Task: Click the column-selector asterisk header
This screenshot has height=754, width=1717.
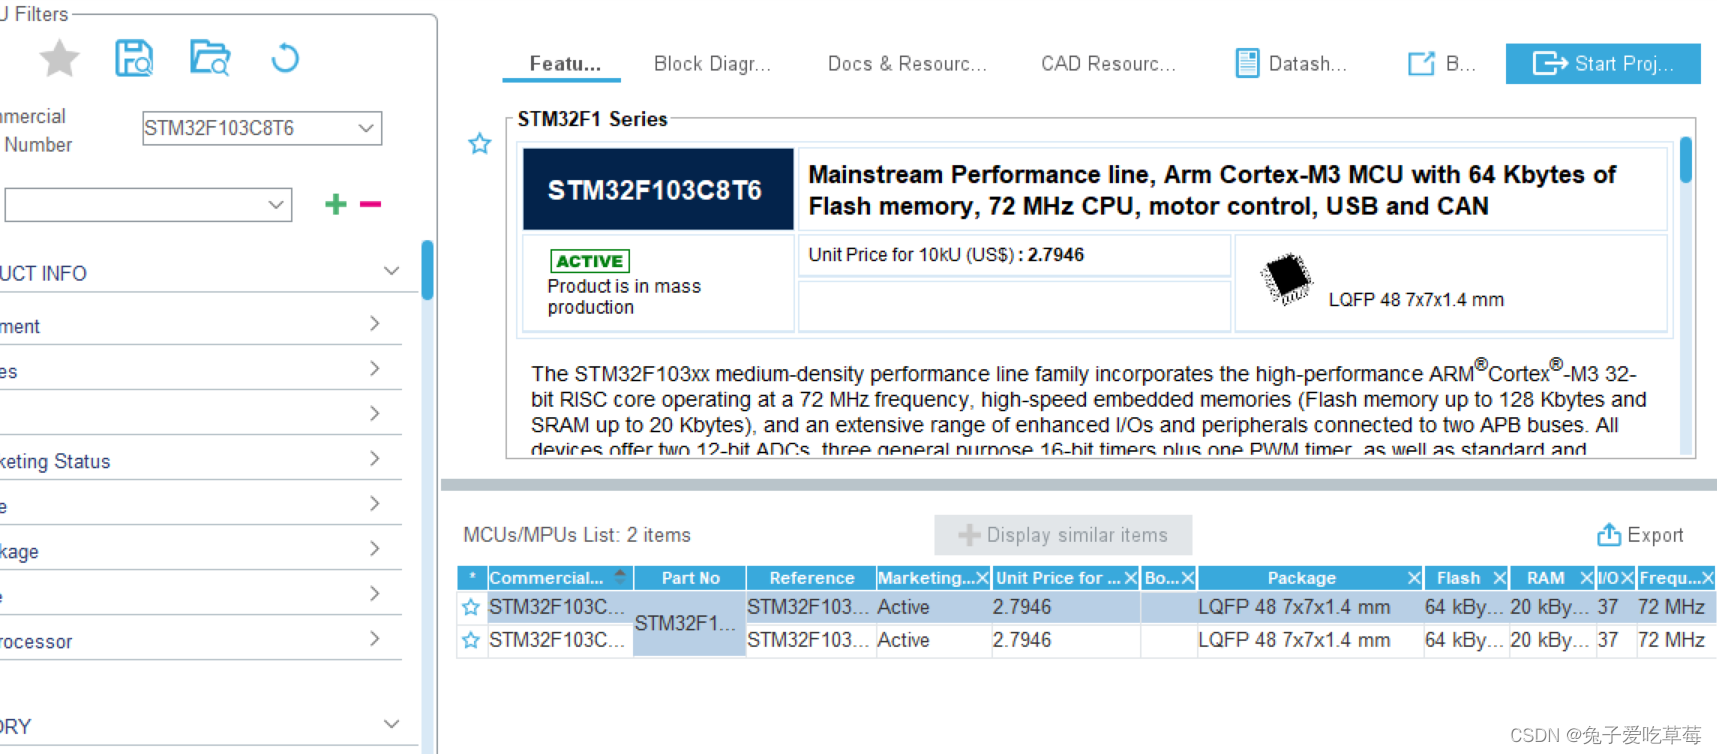Action: point(472,578)
